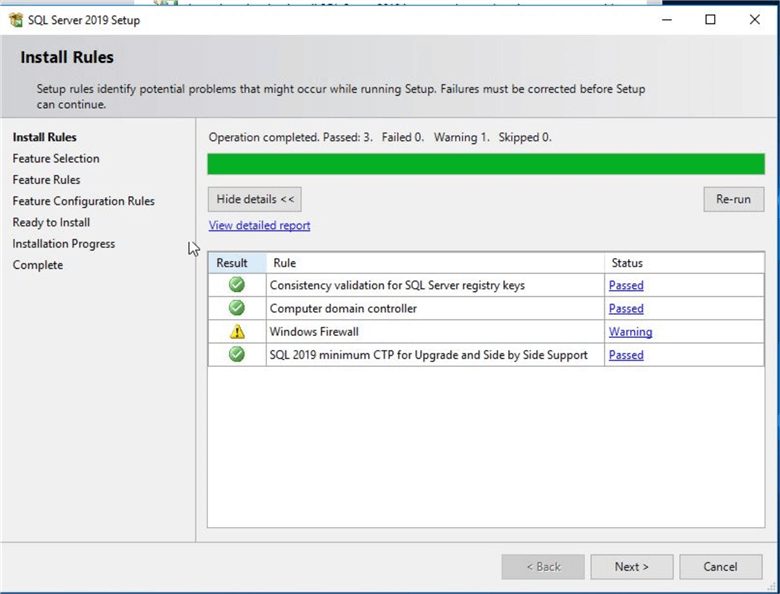Select Feature Selection step in sidebar

tap(56, 159)
